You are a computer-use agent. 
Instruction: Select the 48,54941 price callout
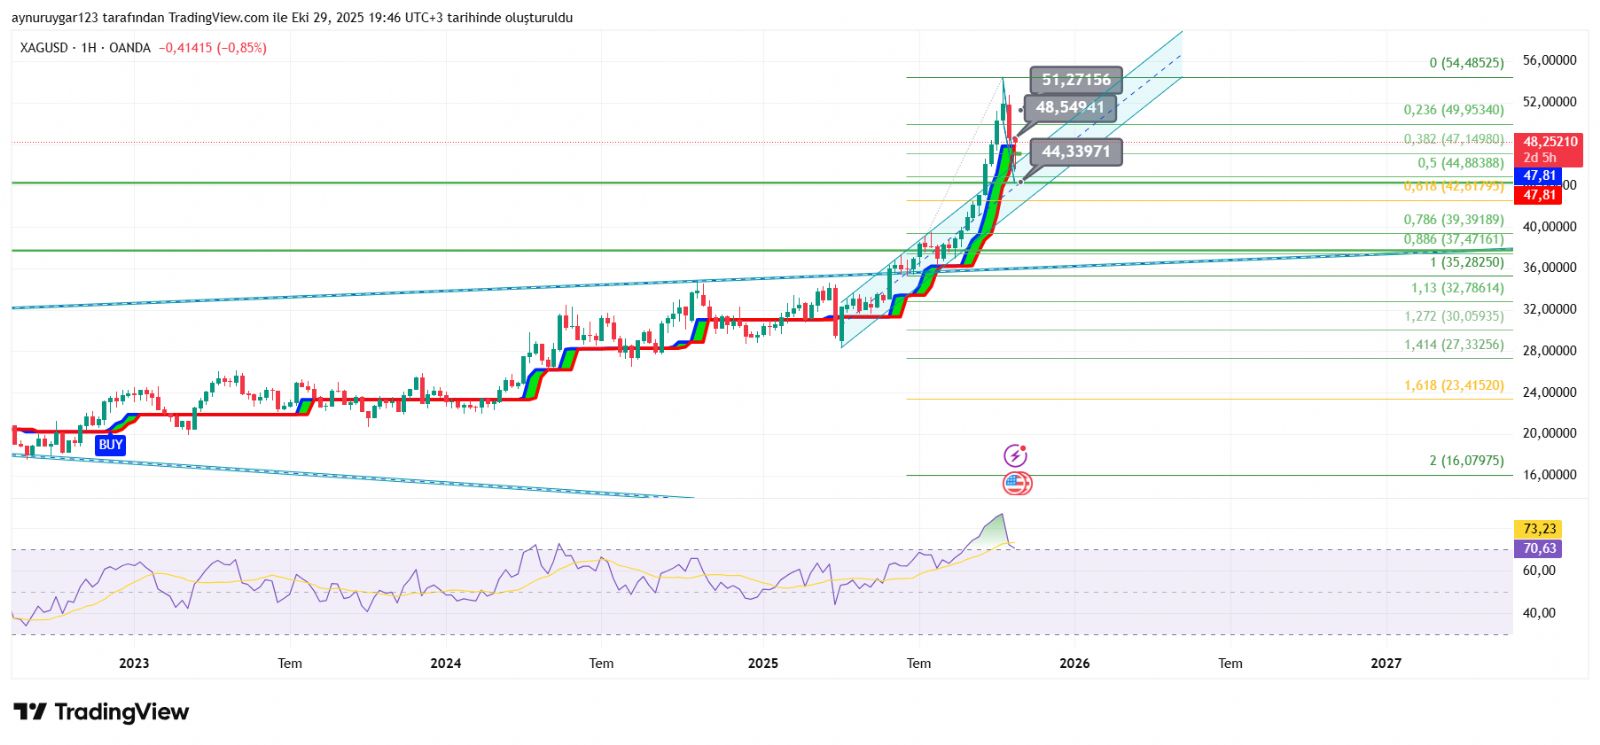tap(1070, 108)
